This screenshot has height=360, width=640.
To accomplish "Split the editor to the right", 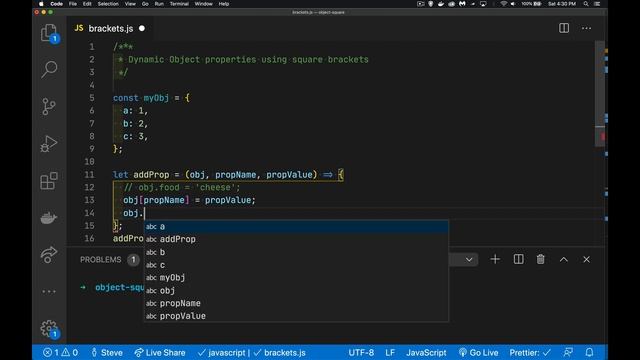I will click(564, 28).
